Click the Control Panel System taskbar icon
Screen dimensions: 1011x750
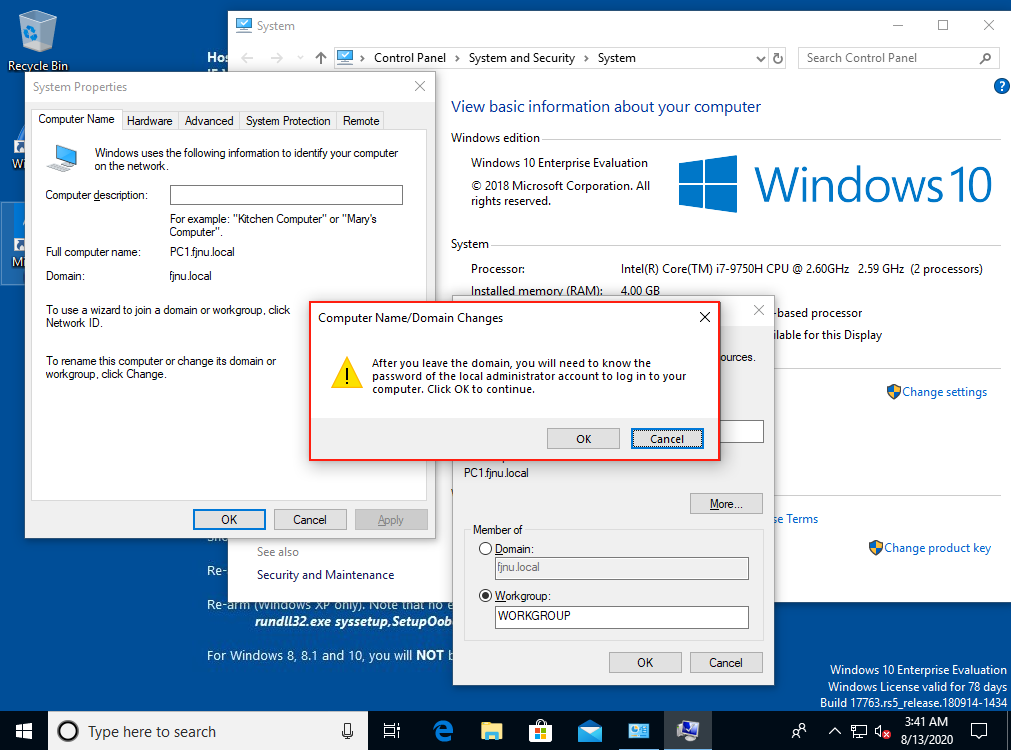pyautogui.click(x=639, y=731)
